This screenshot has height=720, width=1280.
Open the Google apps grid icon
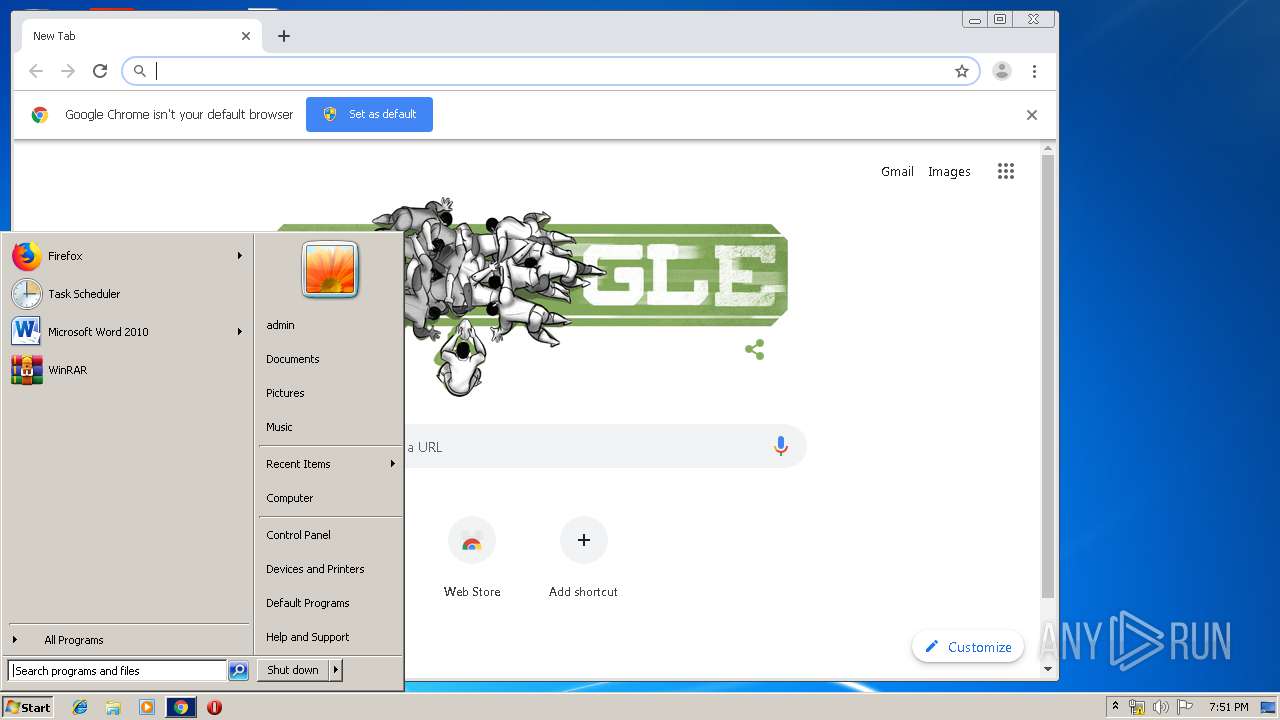[x=1006, y=171]
